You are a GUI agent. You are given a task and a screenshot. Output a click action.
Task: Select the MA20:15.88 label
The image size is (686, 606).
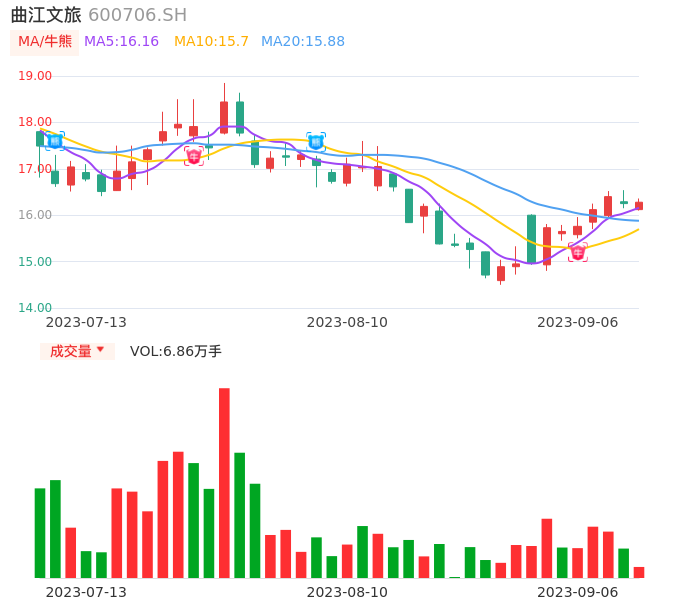pyautogui.click(x=303, y=42)
